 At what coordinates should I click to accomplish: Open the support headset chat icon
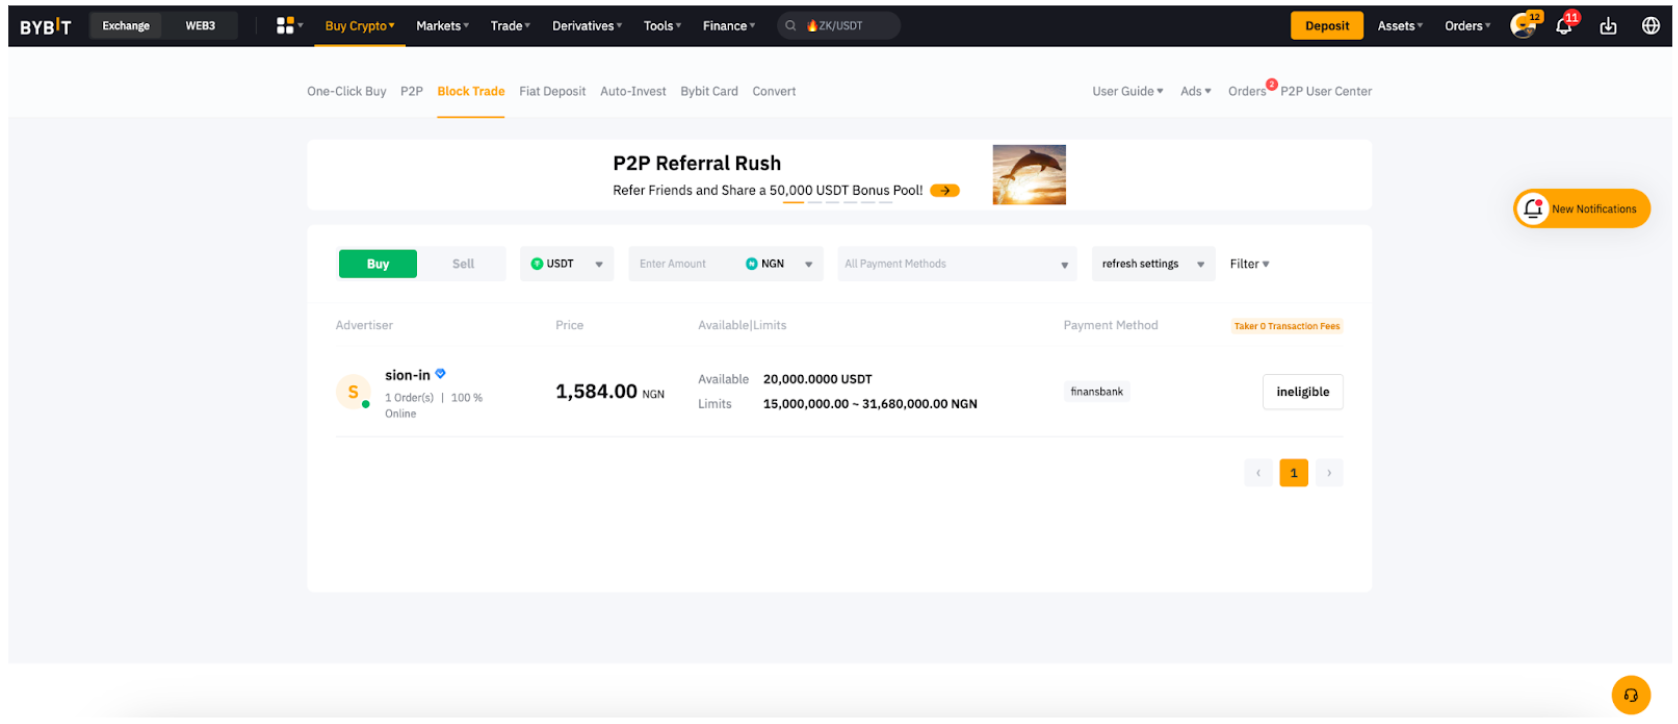(1630, 695)
